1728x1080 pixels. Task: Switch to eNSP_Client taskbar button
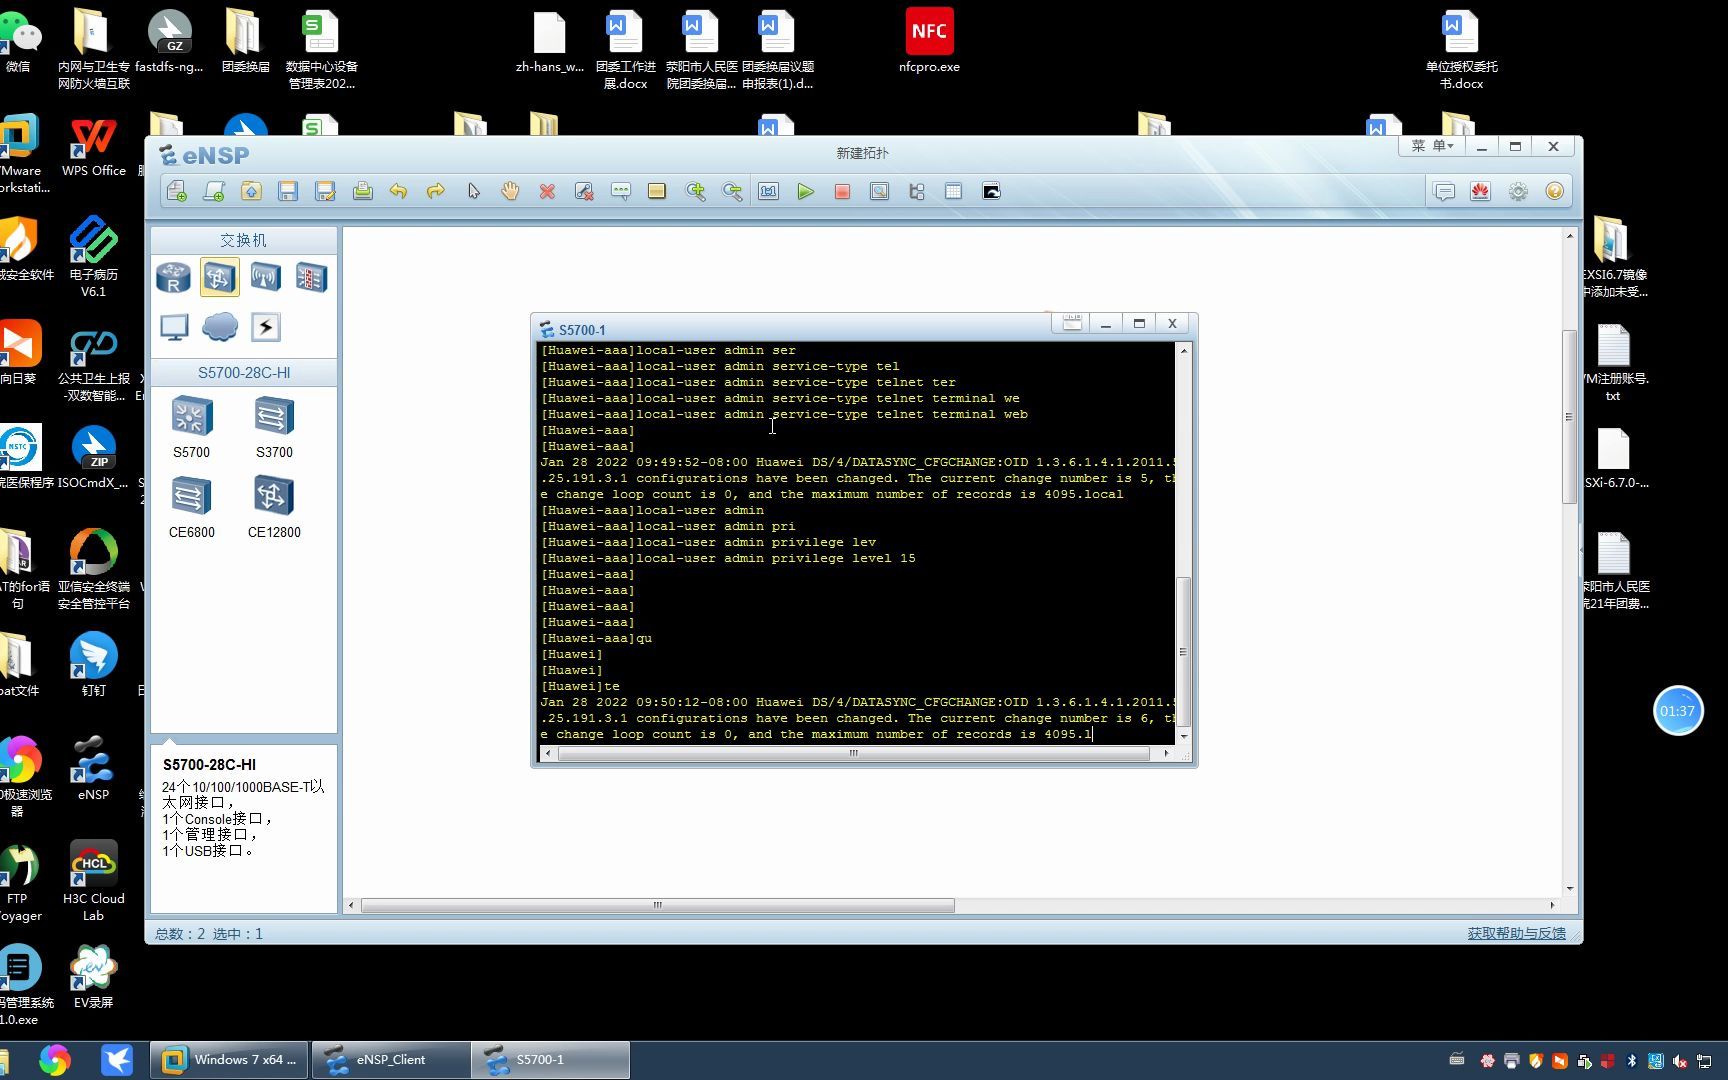coord(391,1060)
